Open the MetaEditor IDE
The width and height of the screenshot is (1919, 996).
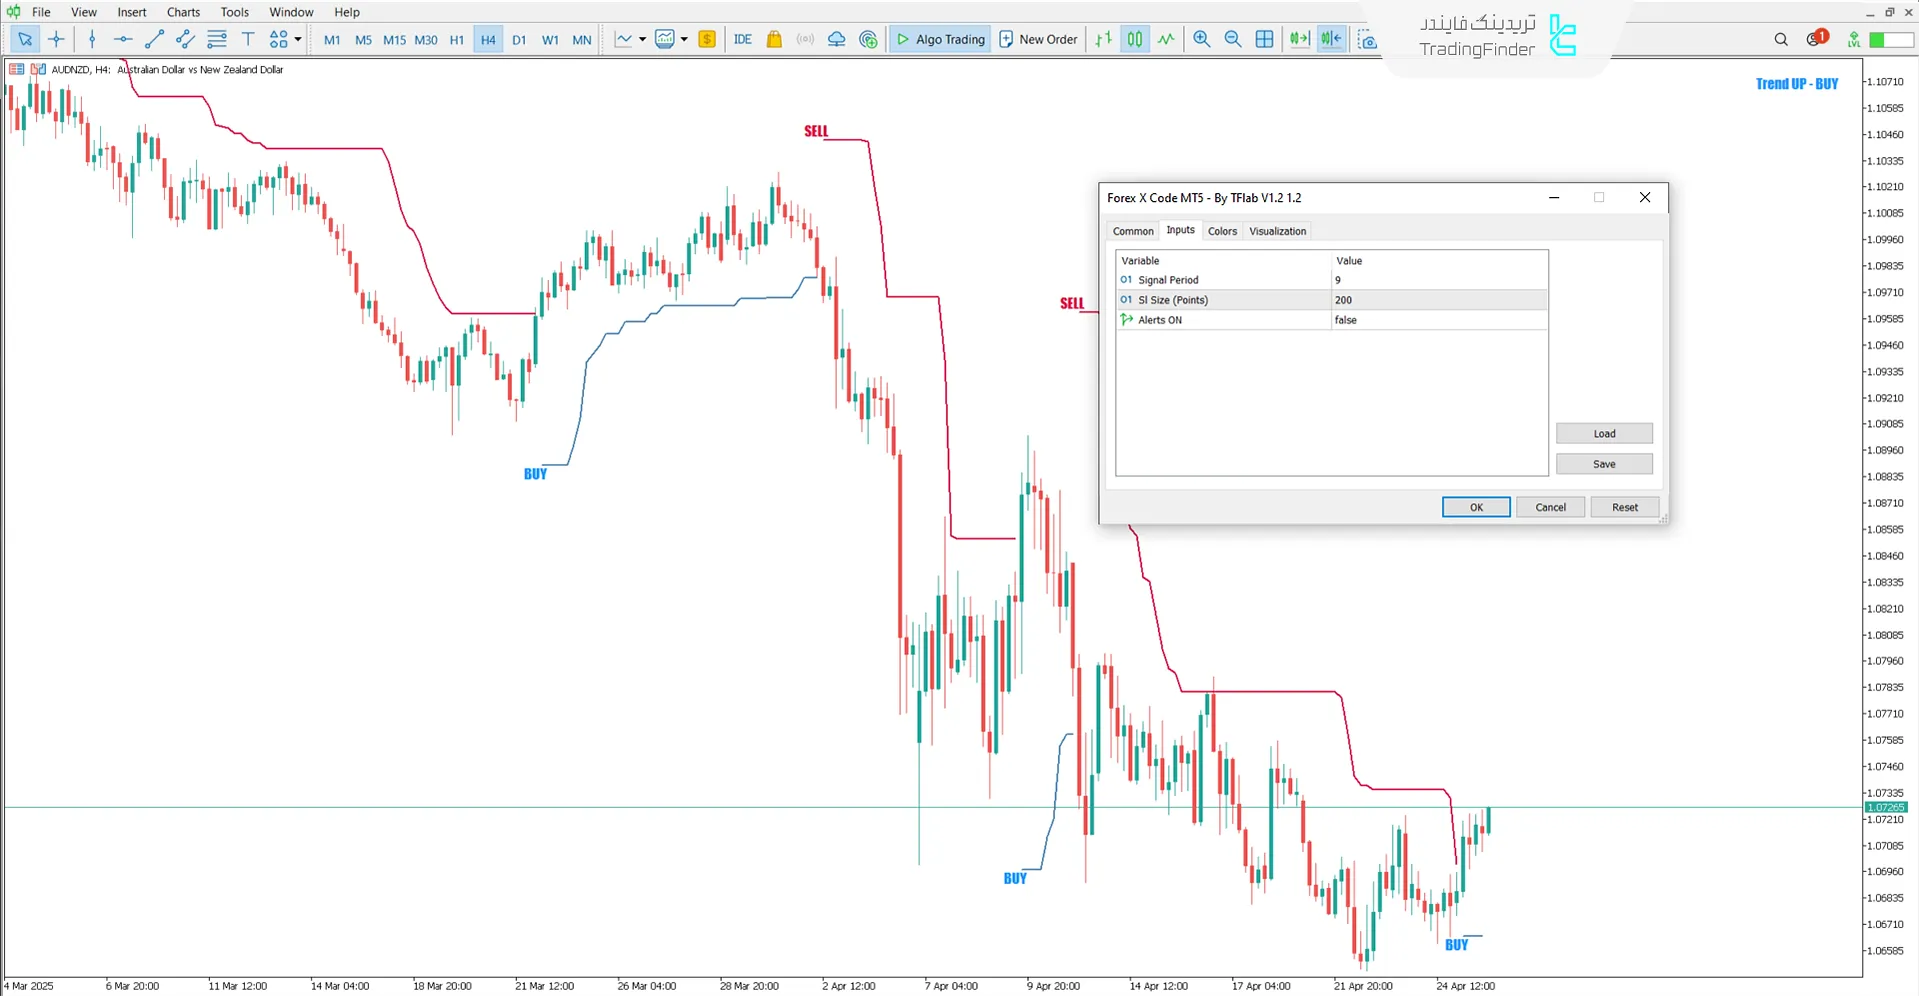(742, 39)
